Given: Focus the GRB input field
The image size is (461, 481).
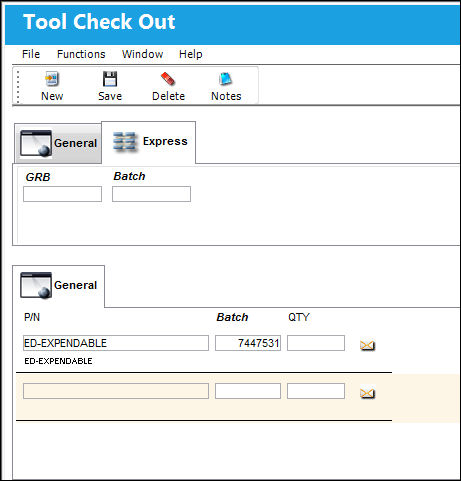Looking at the screenshot, I should point(62,194).
